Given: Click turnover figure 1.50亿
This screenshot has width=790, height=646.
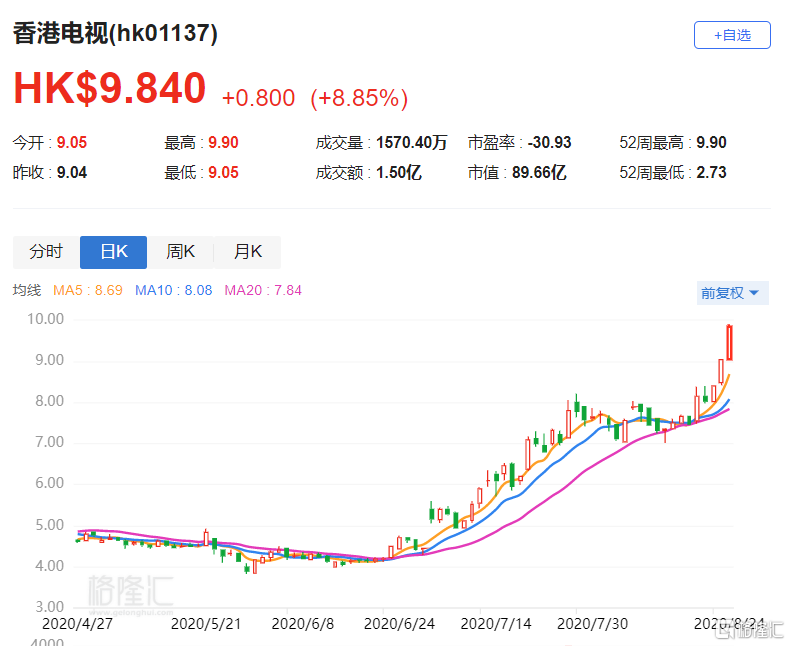Looking at the screenshot, I should pos(399,173).
